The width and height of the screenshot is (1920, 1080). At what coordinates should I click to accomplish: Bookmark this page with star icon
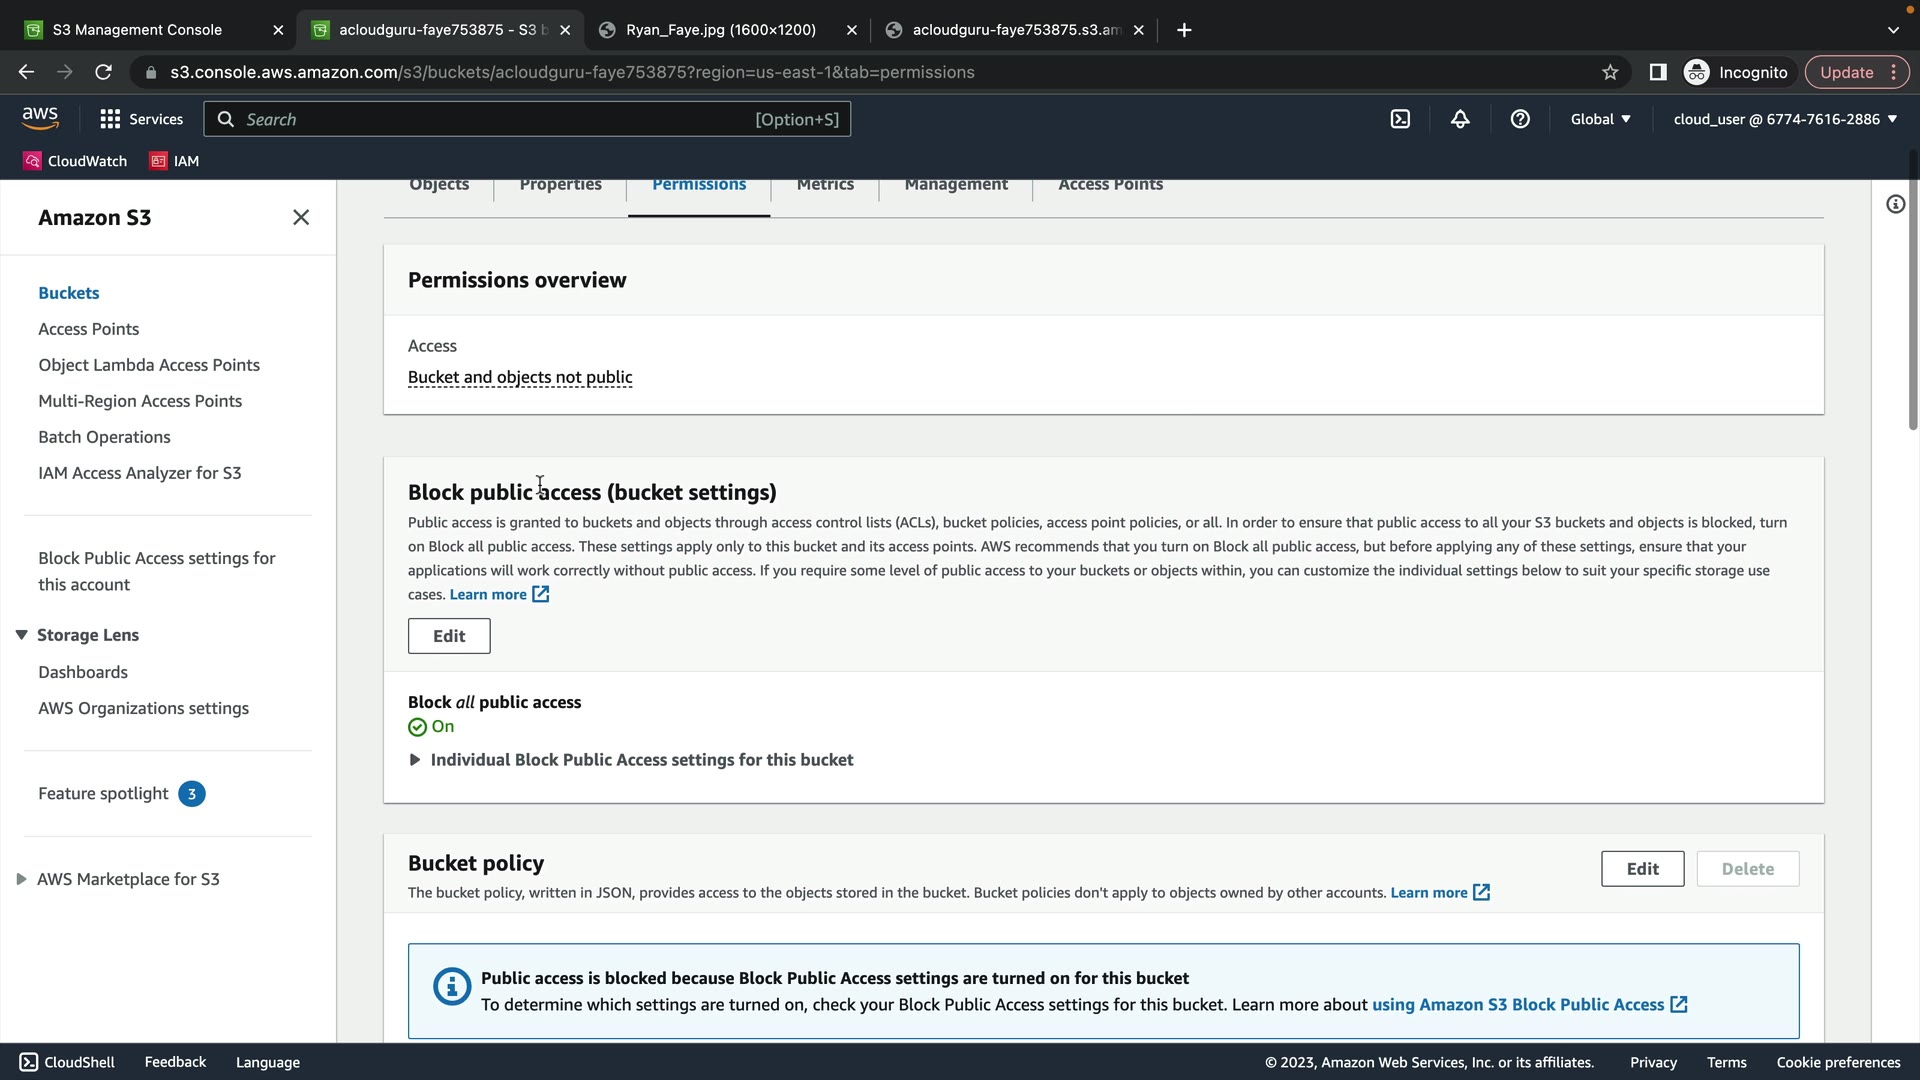tap(1610, 72)
